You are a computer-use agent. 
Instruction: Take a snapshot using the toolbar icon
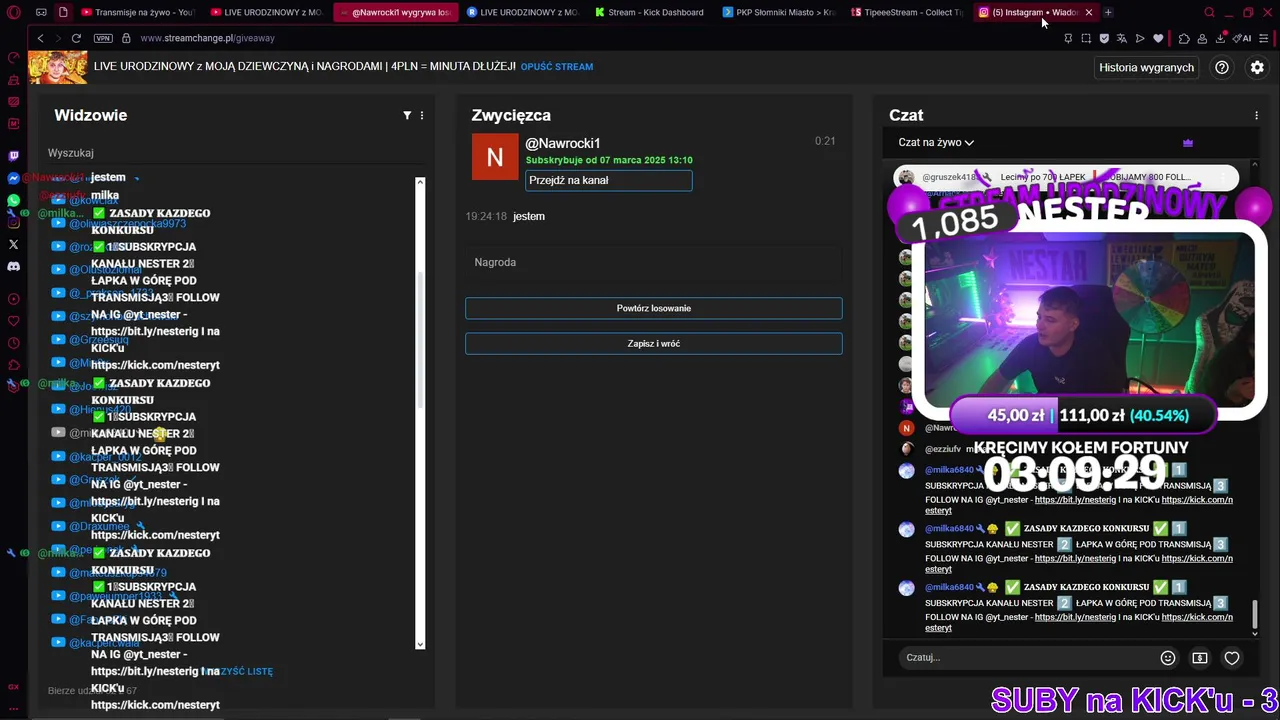1086,38
